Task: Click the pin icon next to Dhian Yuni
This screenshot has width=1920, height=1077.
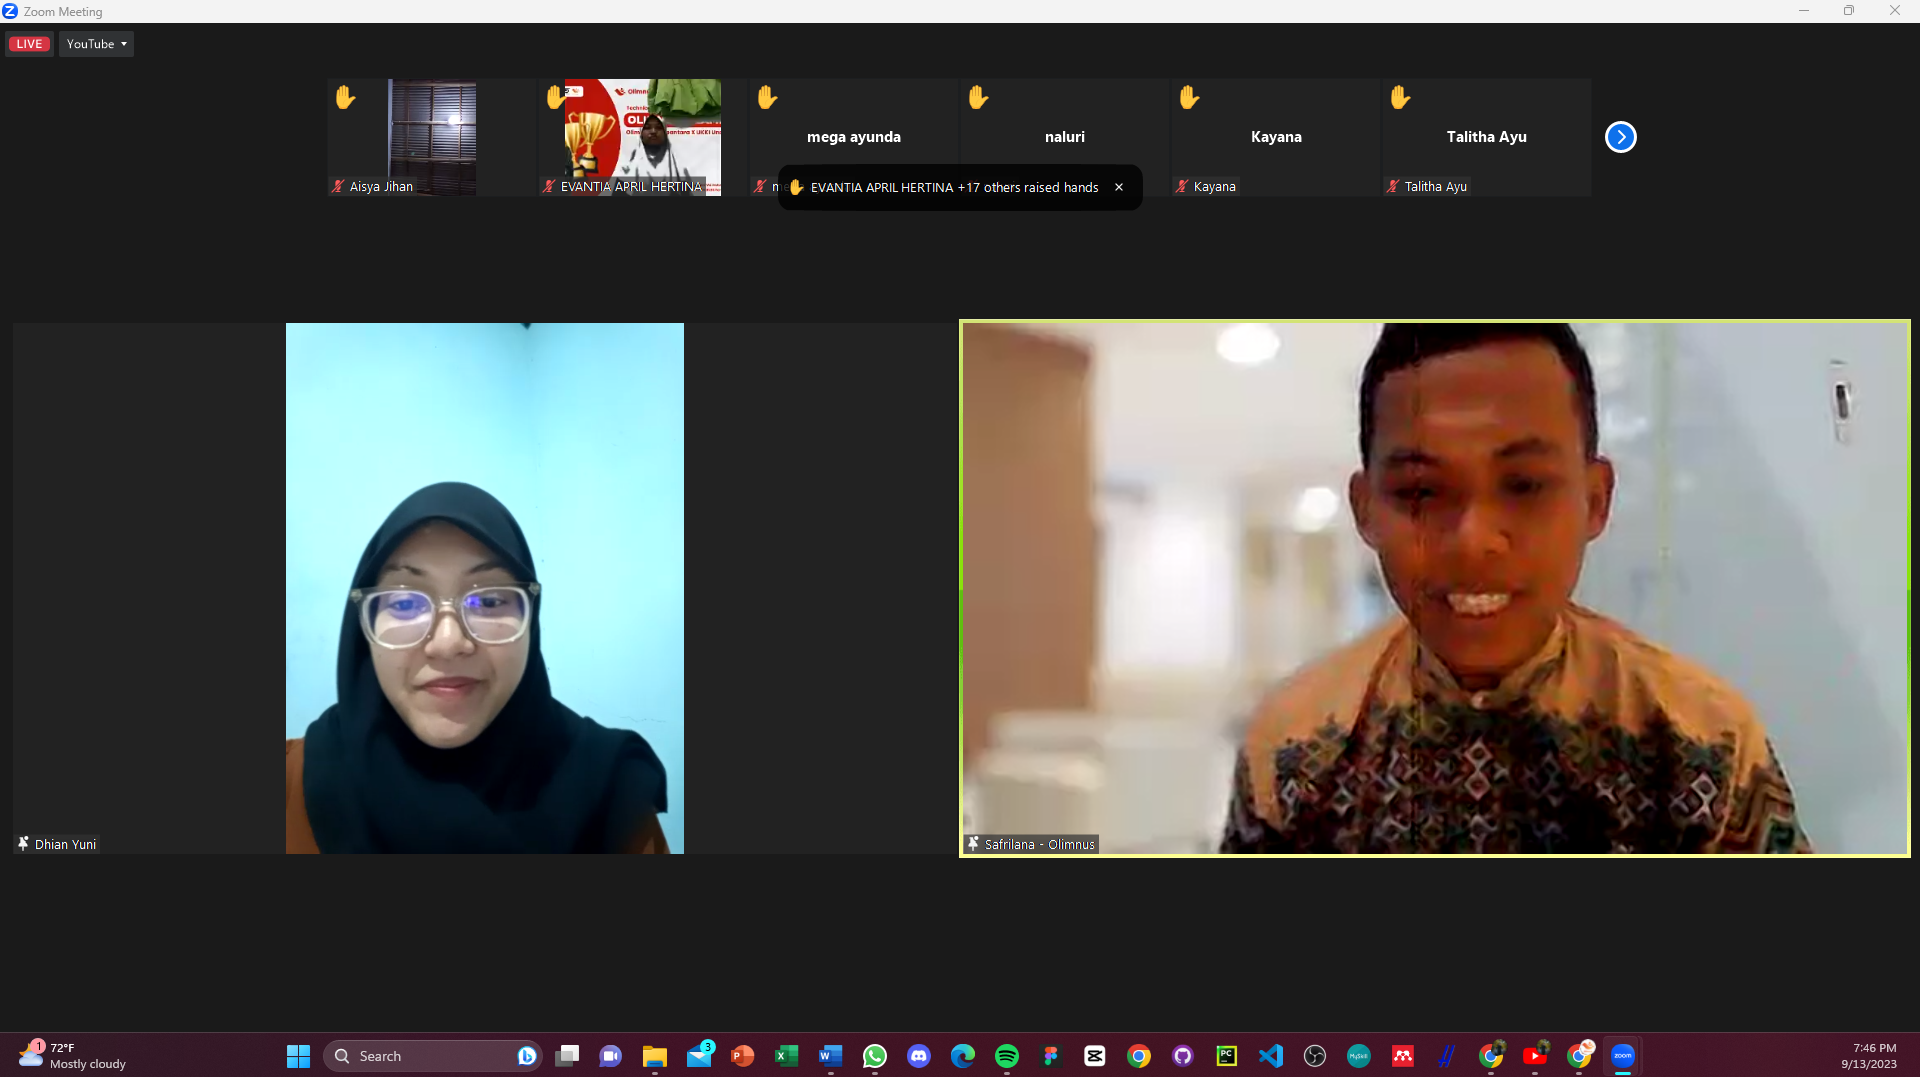Action: (x=23, y=844)
